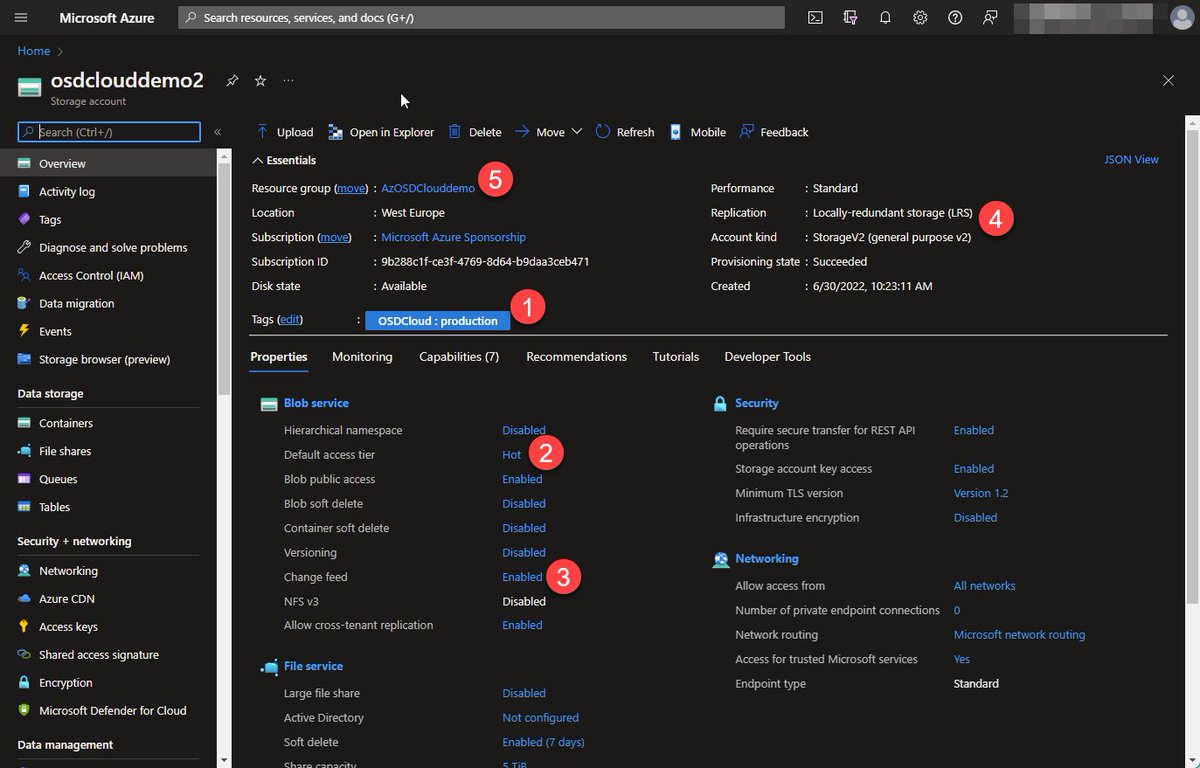Click Mobile in the command bar
Image resolution: width=1200 pixels, height=768 pixels.
coord(697,132)
